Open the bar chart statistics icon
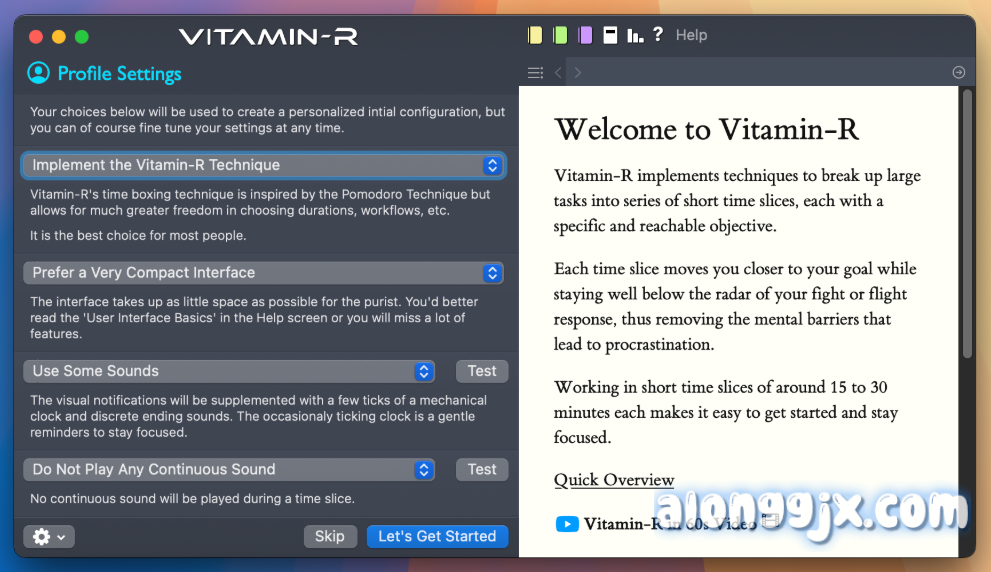Screen dimensions: 991x572 (x=634, y=35)
